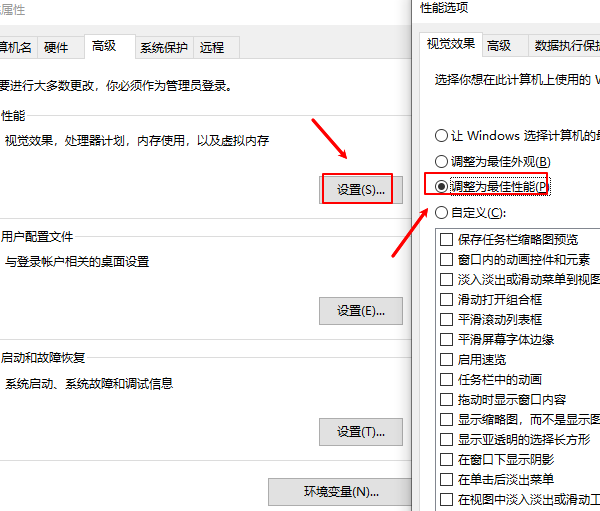Click the 与登录帐户相关的桌面设置 text
The image size is (600, 511).
click(x=77, y=262)
